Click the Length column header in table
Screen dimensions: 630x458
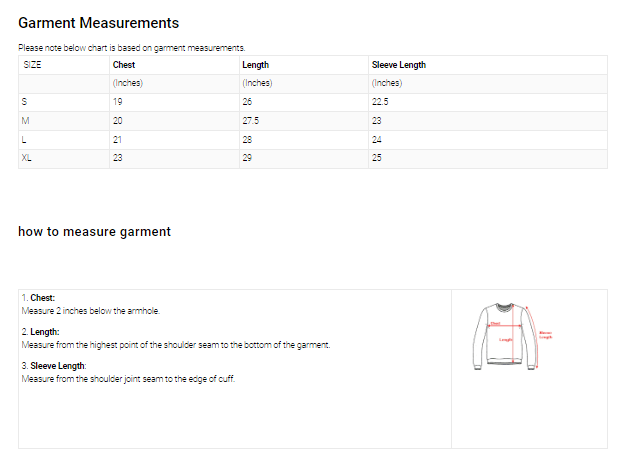pos(255,65)
